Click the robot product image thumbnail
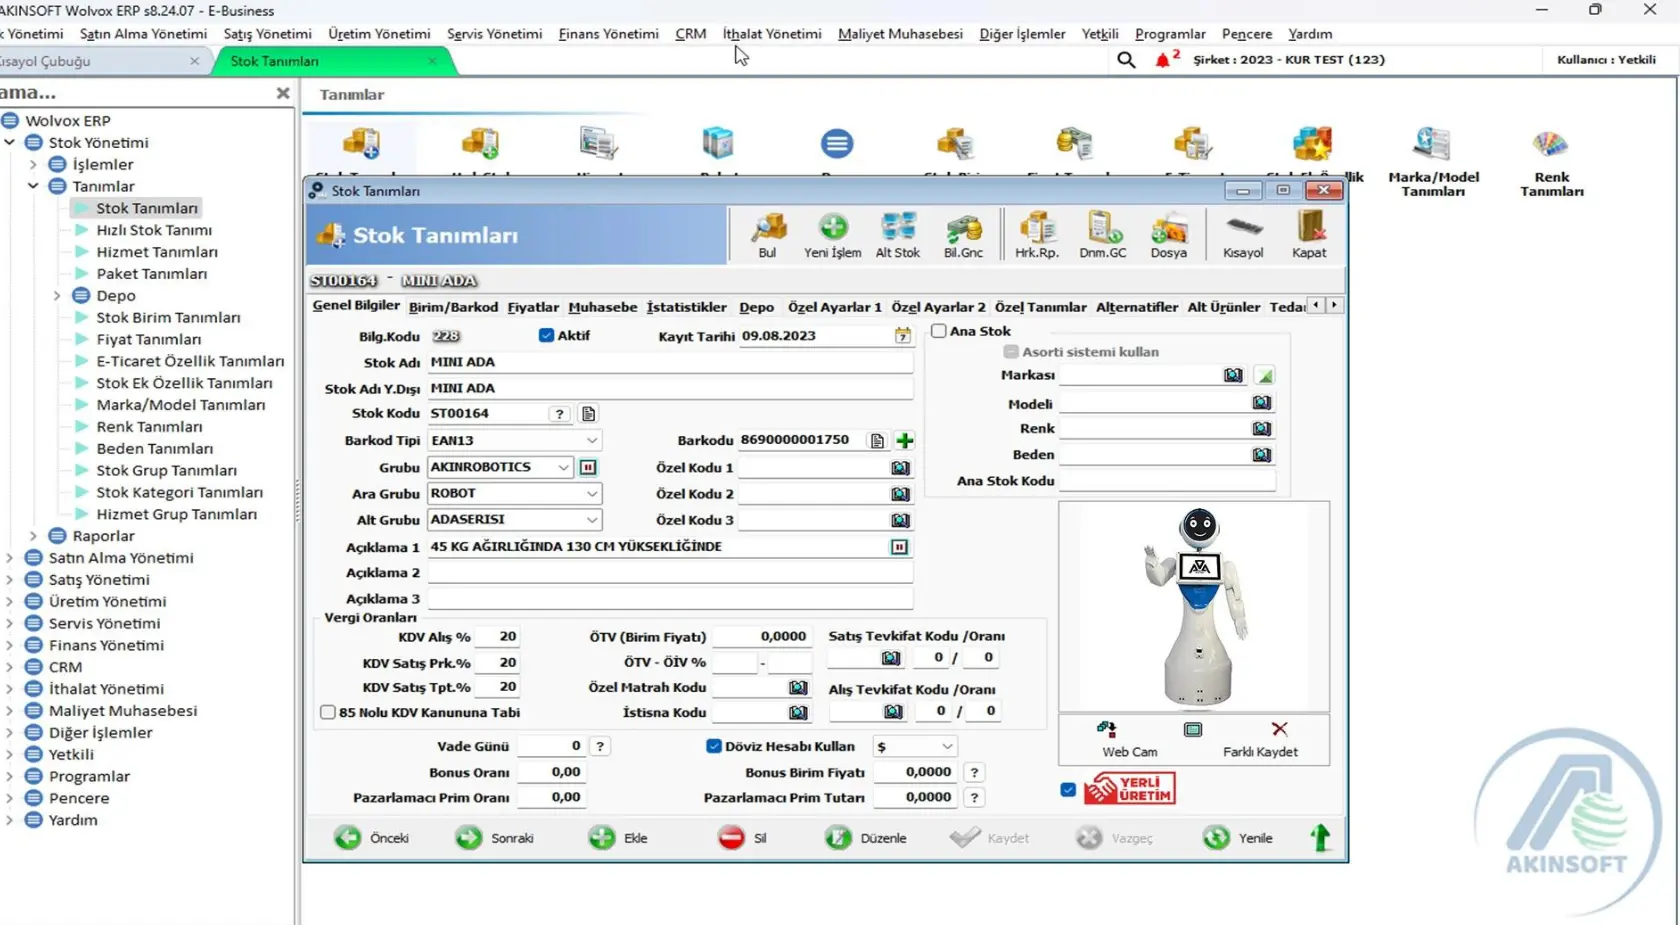1680x945 pixels. tap(1194, 607)
